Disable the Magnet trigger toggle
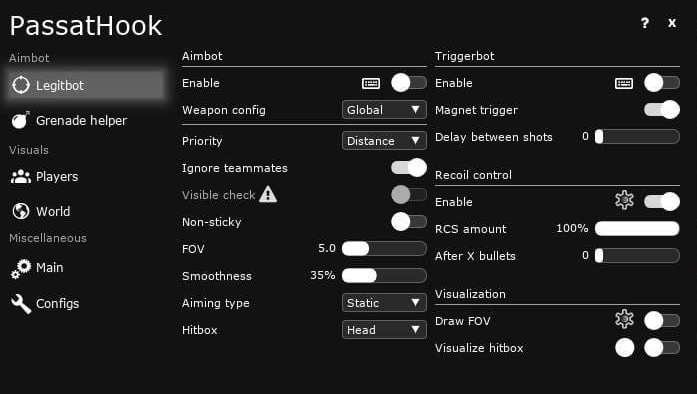697x394 pixels. coord(662,109)
